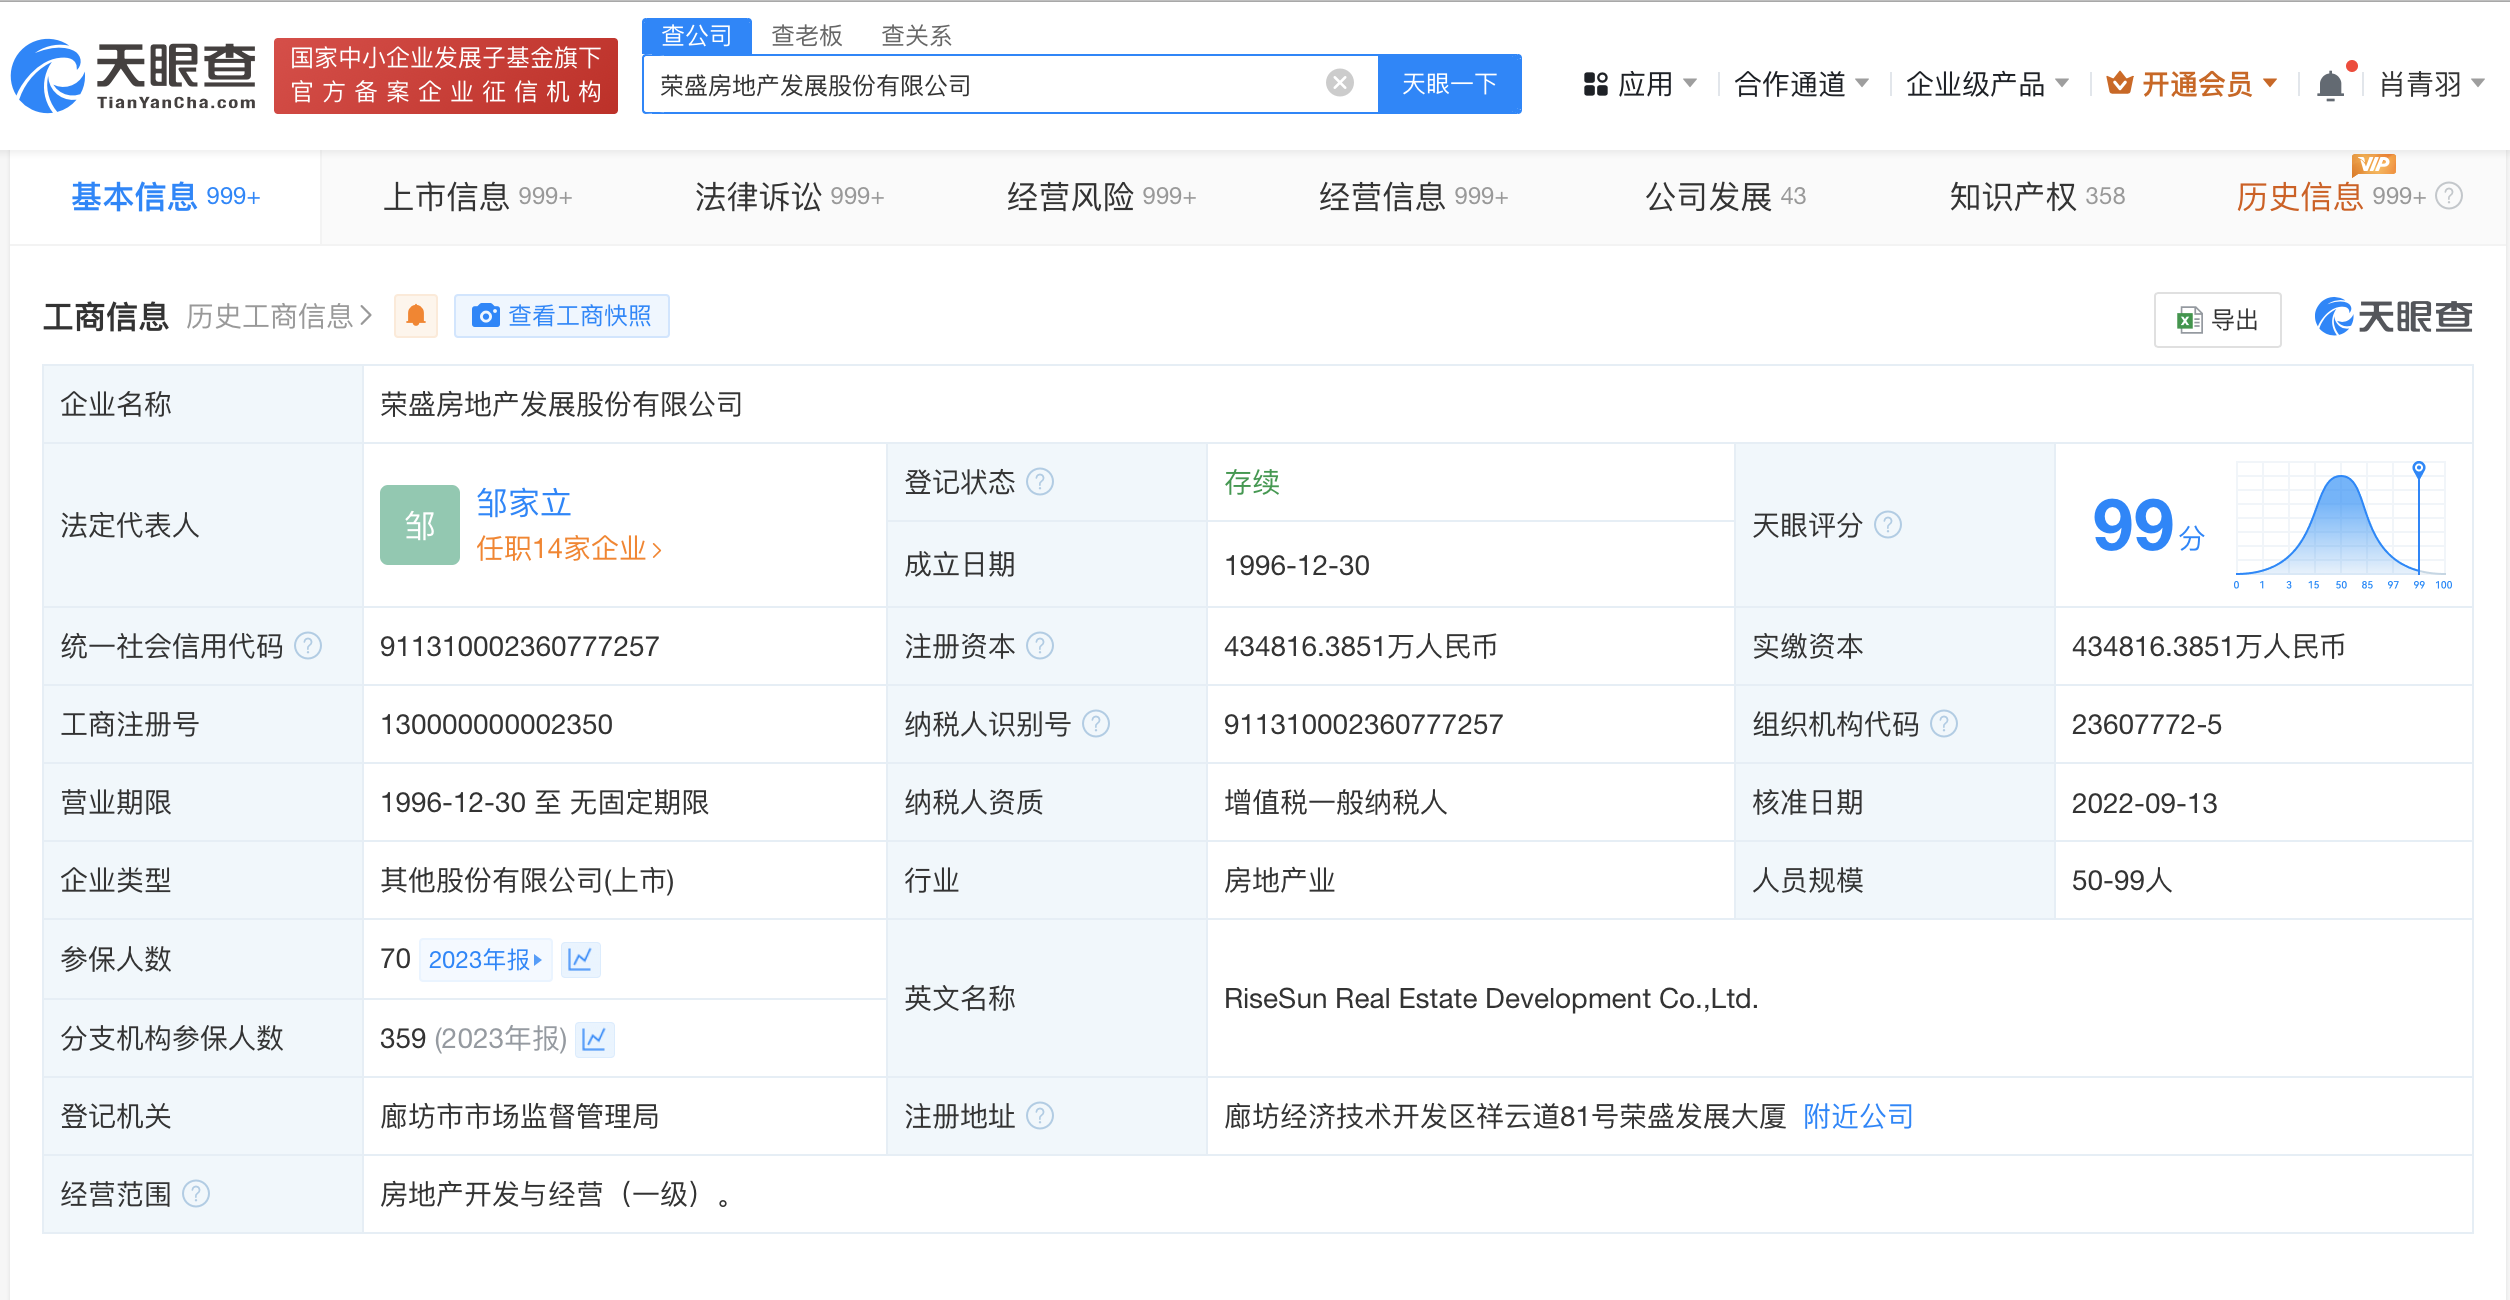Open the notification bell icon
Screen dimensions: 2510x1300
[2331, 84]
